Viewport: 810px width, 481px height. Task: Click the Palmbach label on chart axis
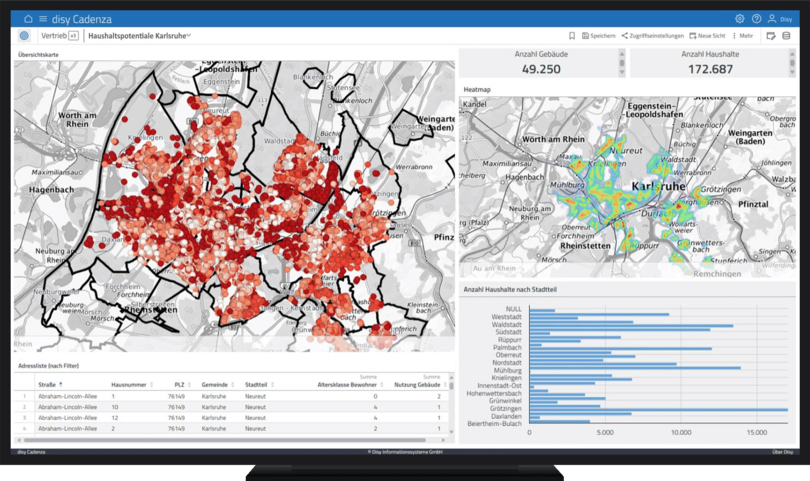coord(507,348)
